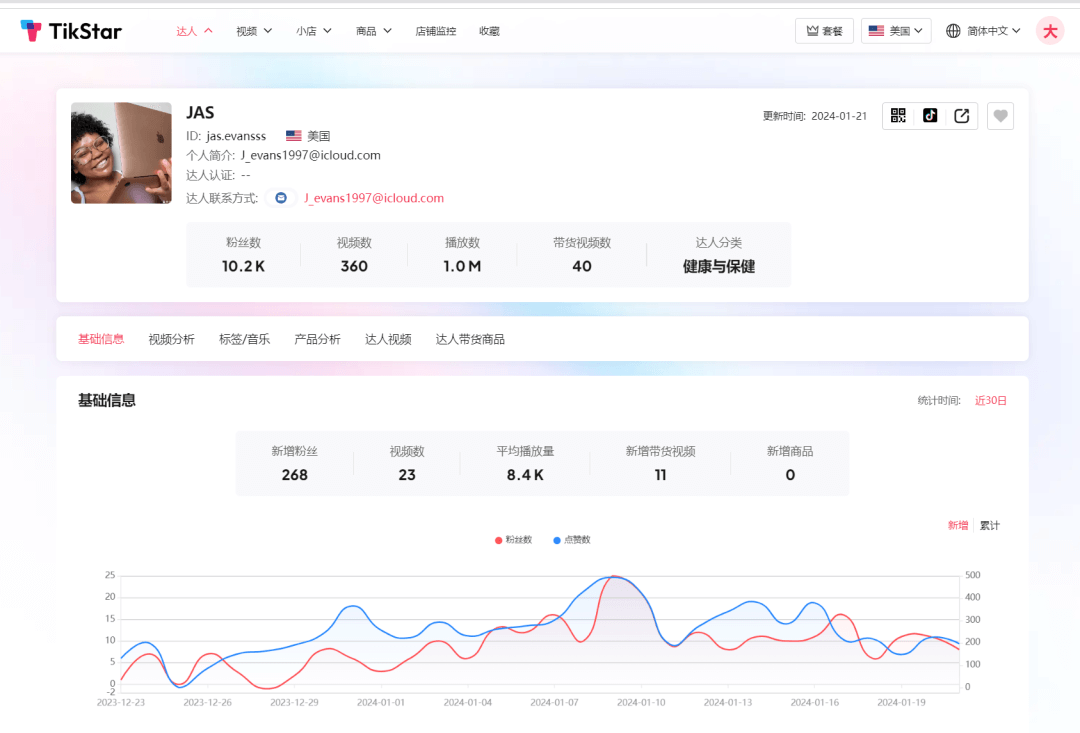Open the 美国 country dropdown

point(896,31)
